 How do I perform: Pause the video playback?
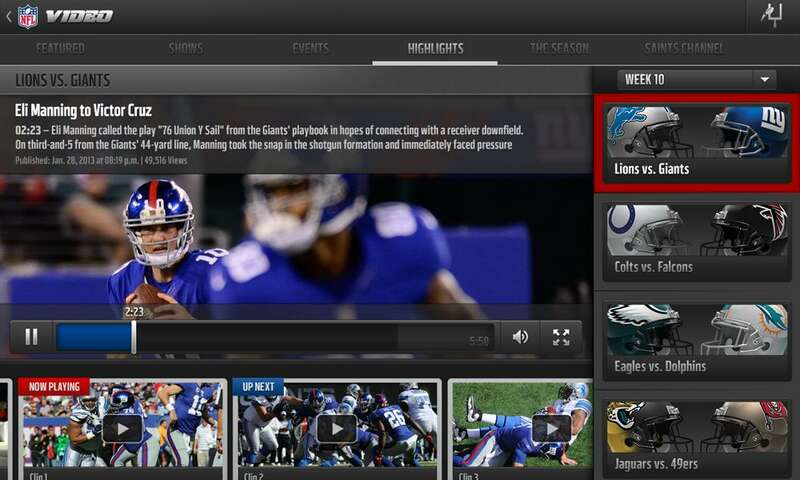pos(31,337)
